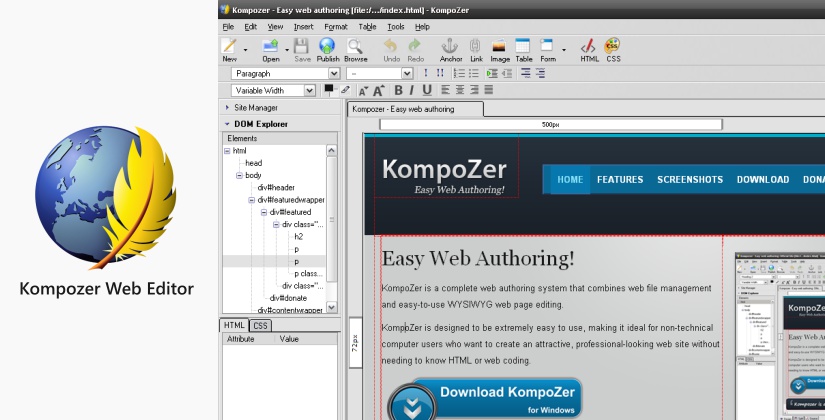Click the Publish globe icon
The width and height of the screenshot is (825, 420).
tap(328, 49)
